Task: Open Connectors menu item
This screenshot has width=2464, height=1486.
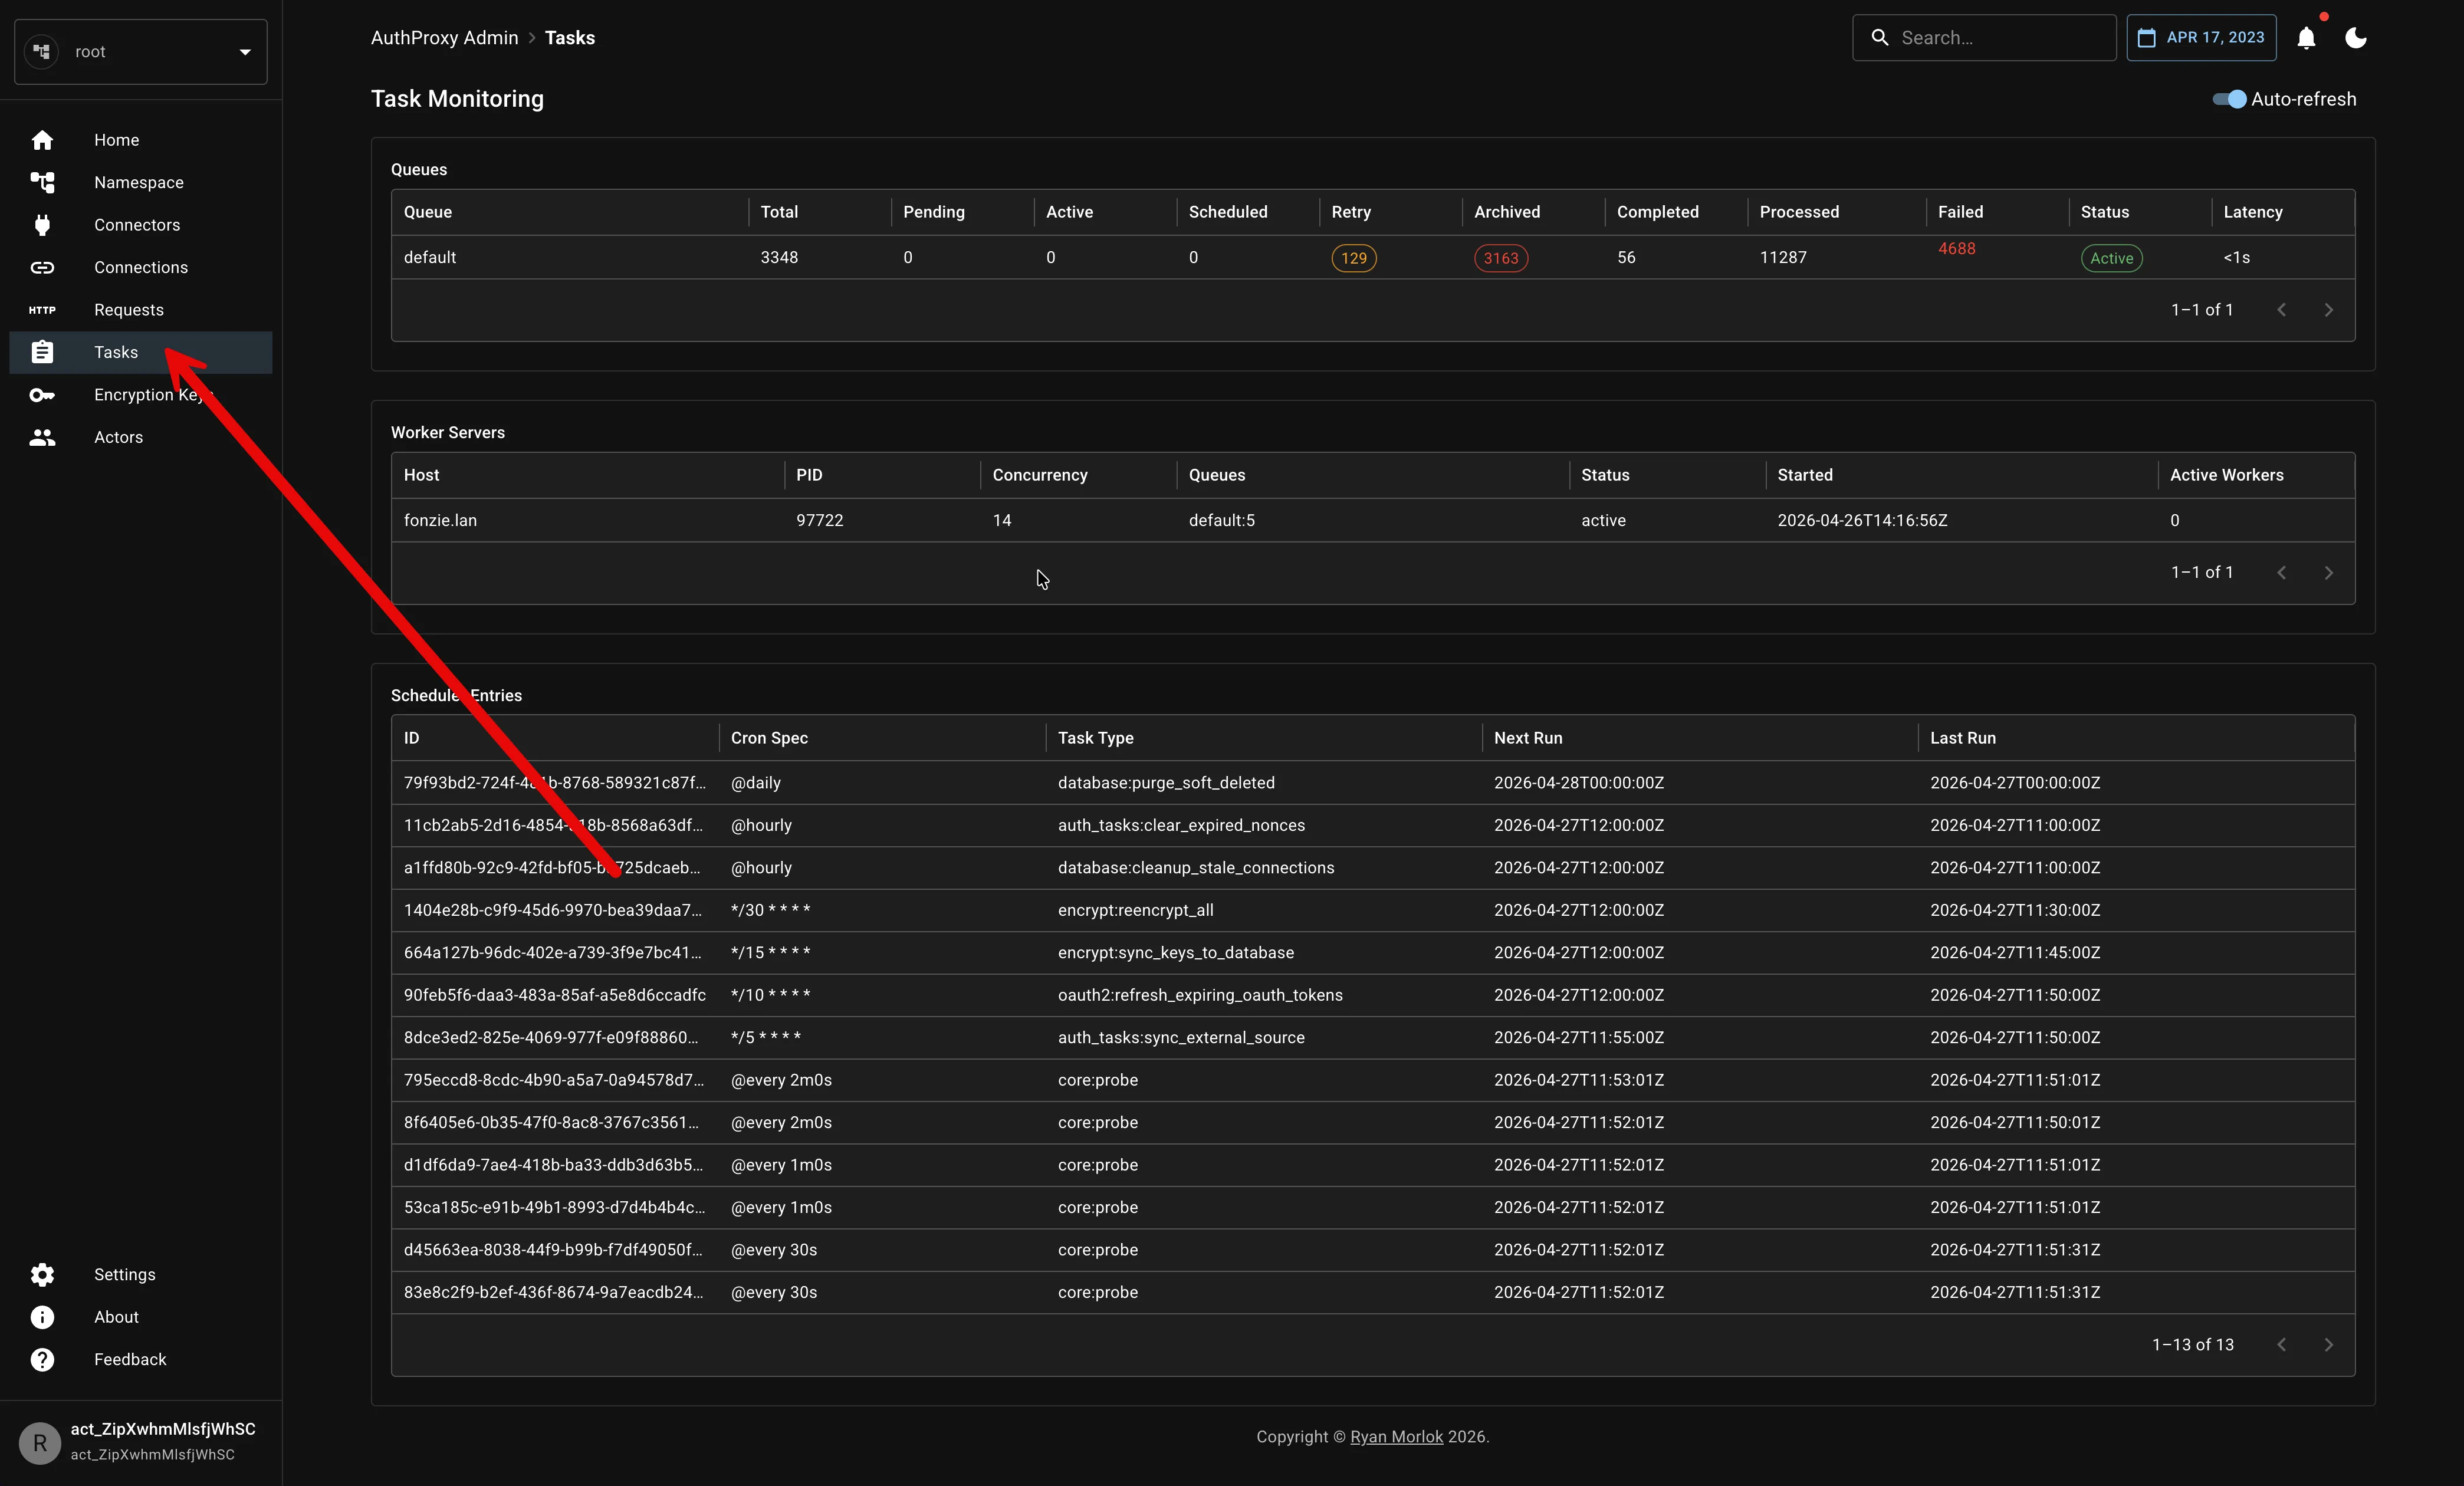Action: coord(141,225)
